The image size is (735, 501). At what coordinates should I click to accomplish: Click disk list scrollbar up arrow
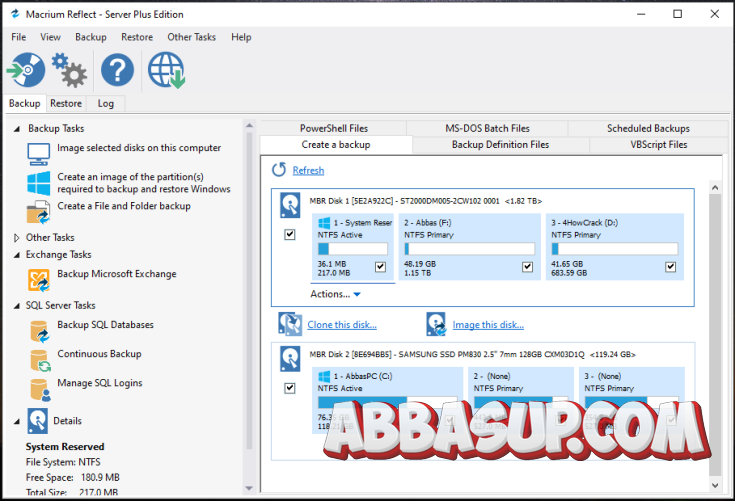tap(715, 187)
